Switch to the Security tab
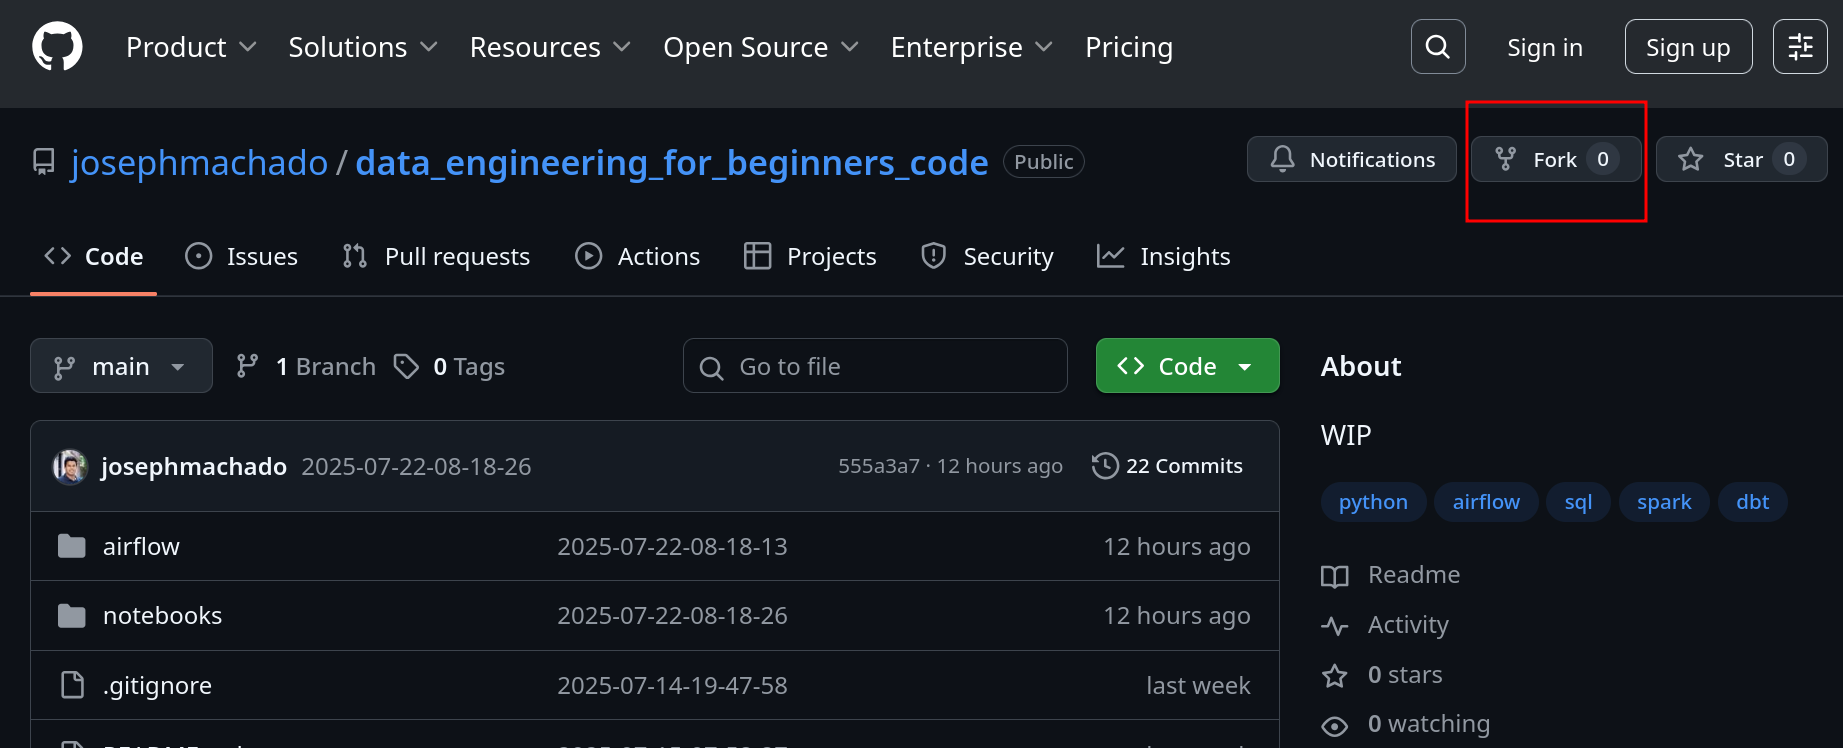The height and width of the screenshot is (748, 1843). click(987, 257)
